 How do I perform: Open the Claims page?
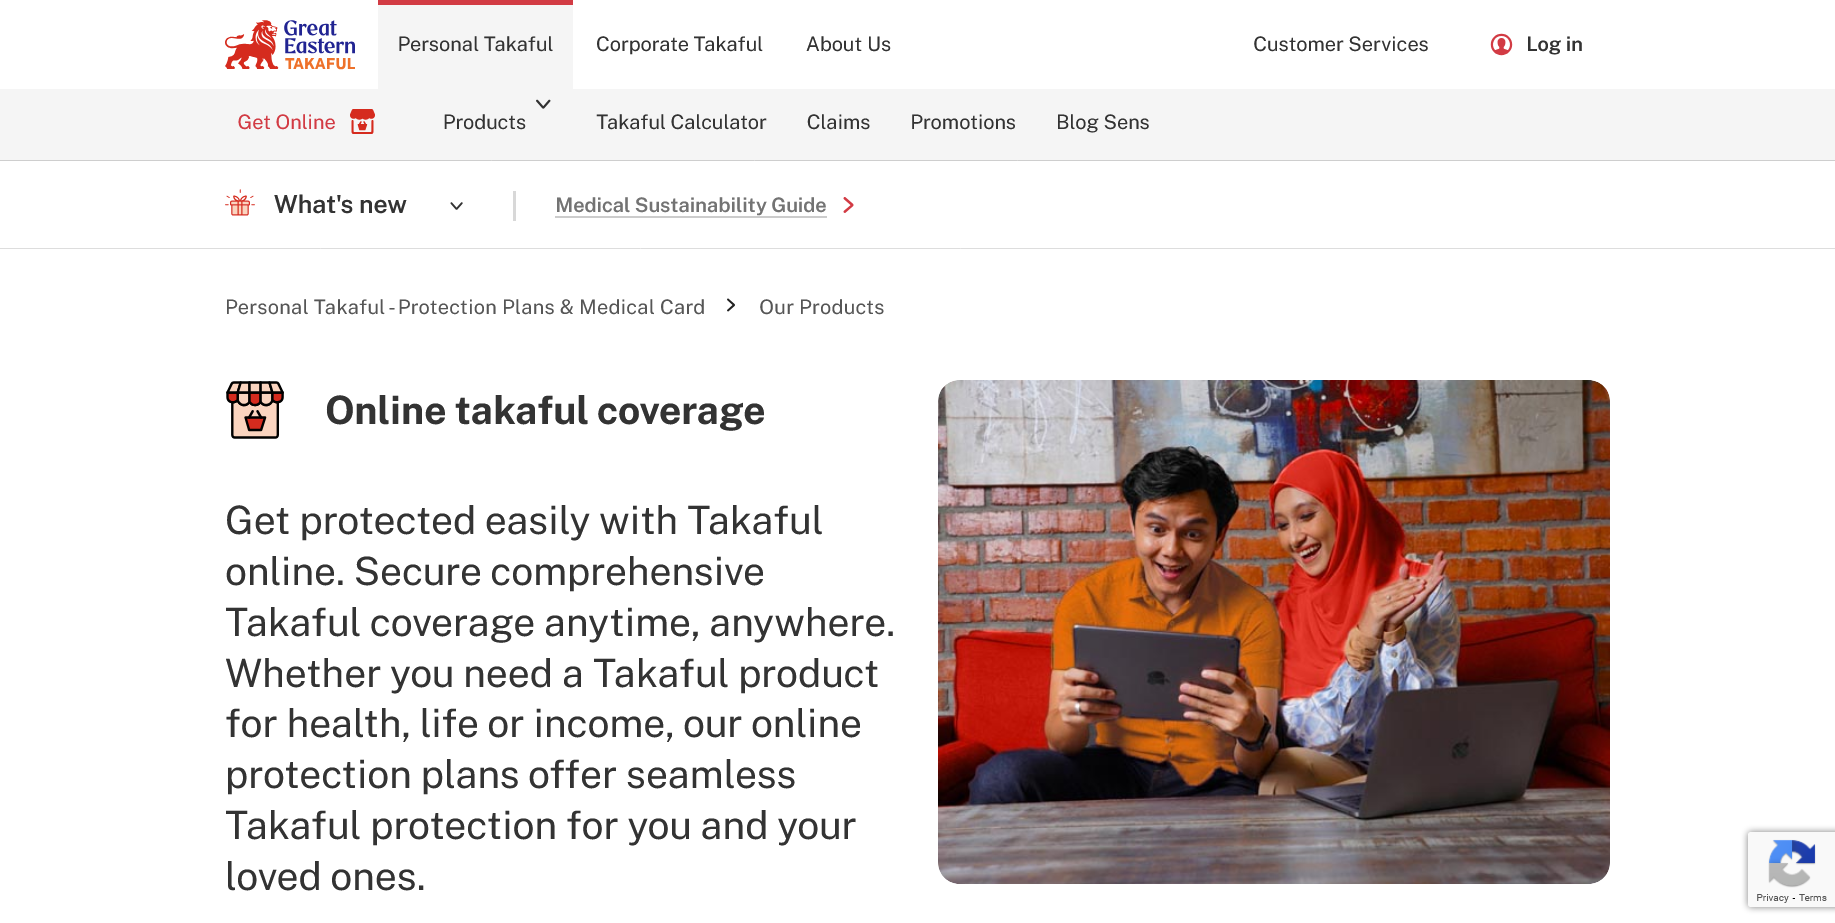pyautogui.click(x=838, y=122)
